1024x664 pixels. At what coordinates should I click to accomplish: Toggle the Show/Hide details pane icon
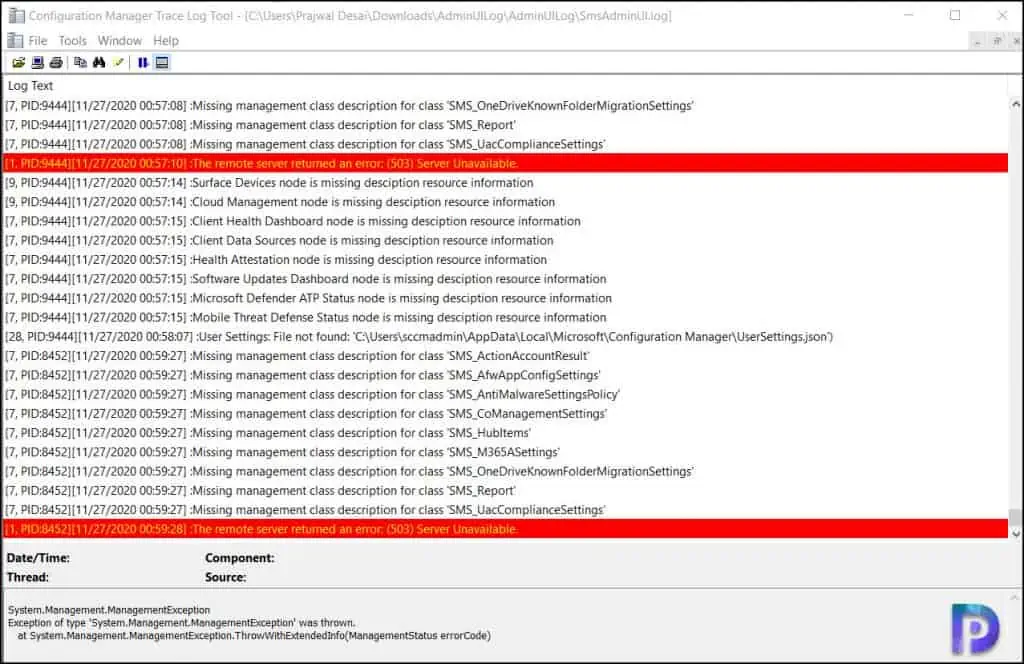[x=162, y=63]
